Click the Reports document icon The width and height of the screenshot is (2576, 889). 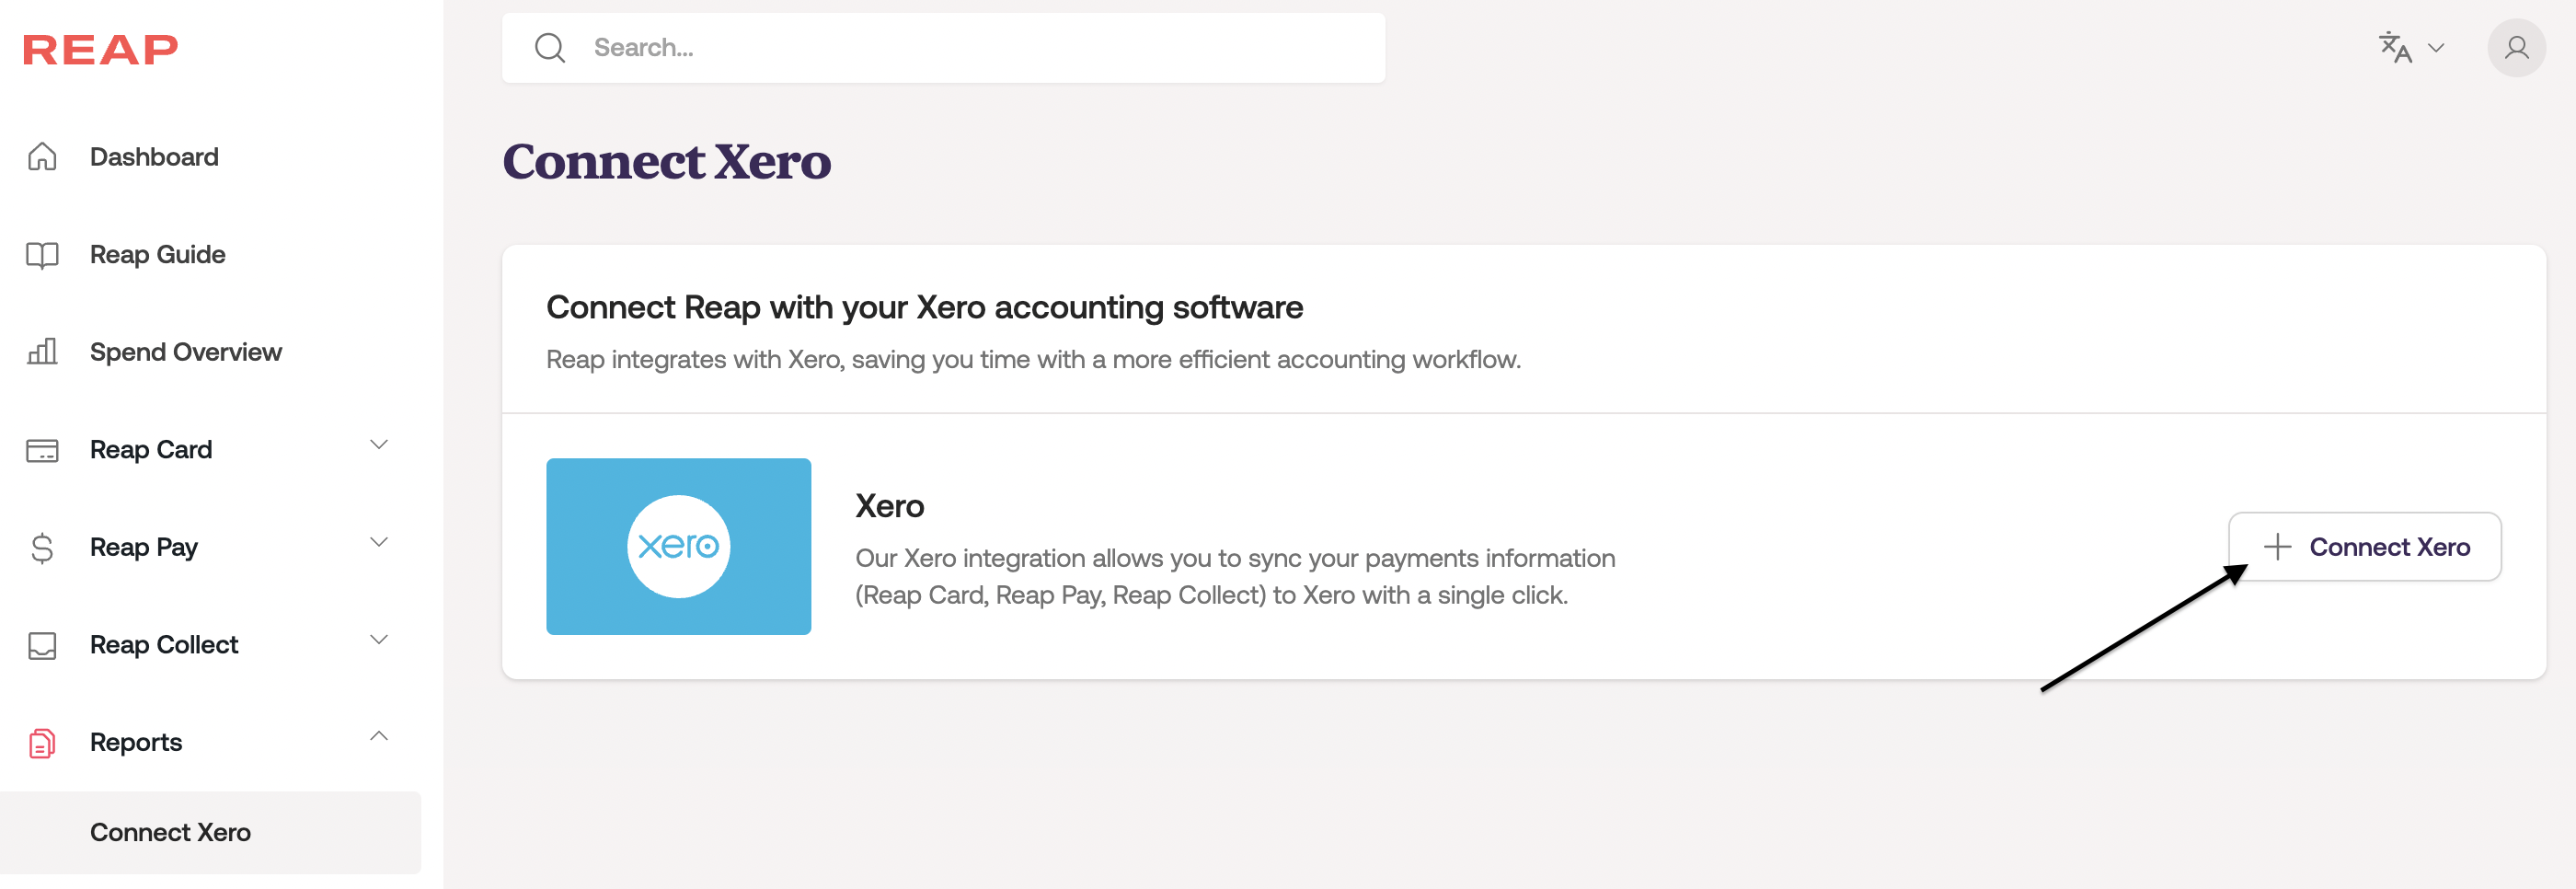pos(42,743)
